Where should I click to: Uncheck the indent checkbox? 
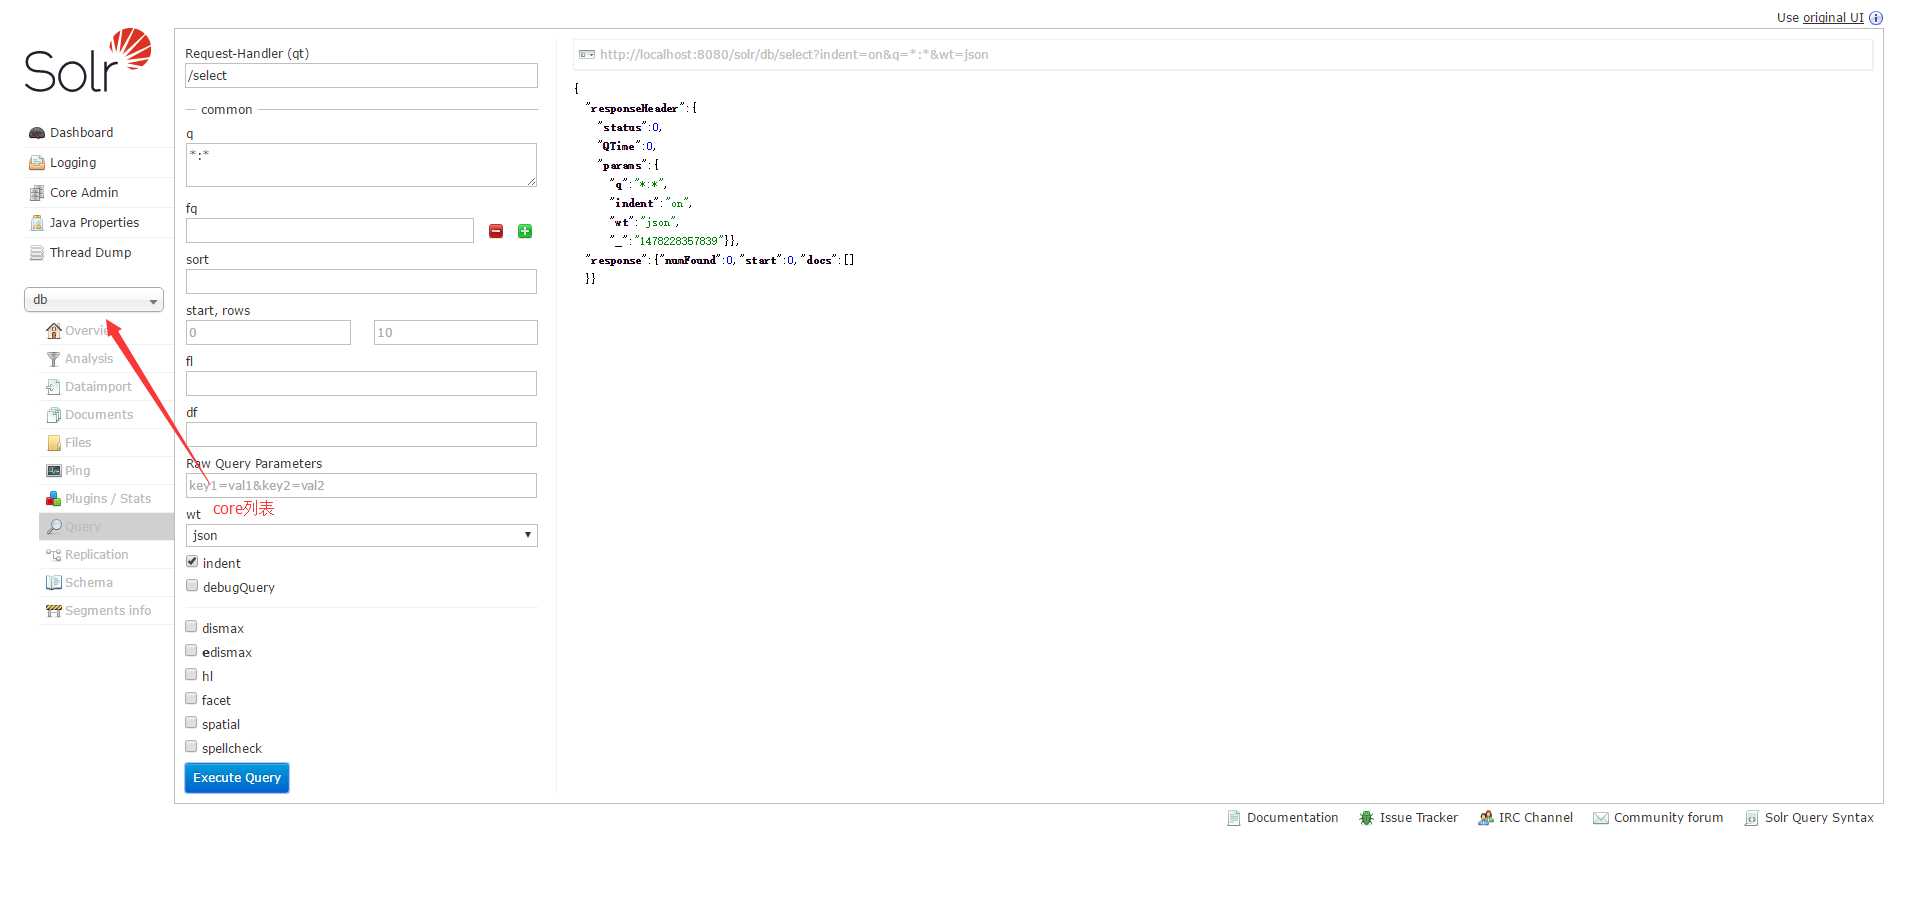(192, 562)
